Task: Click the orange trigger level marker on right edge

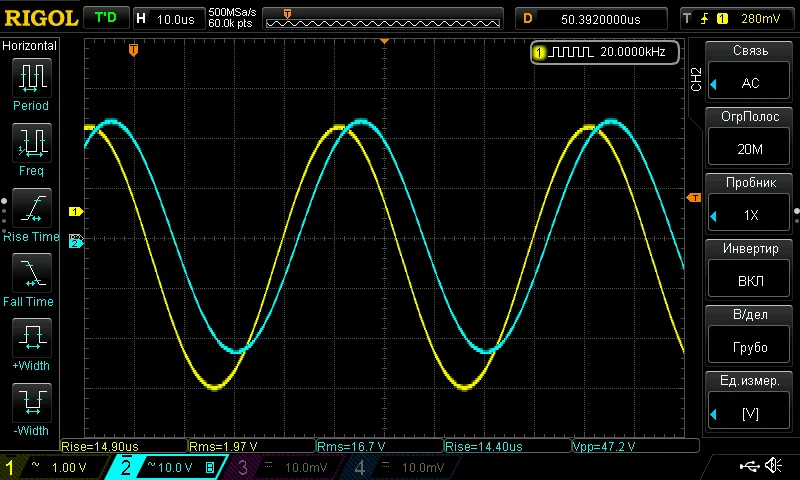Action: (x=694, y=197)
